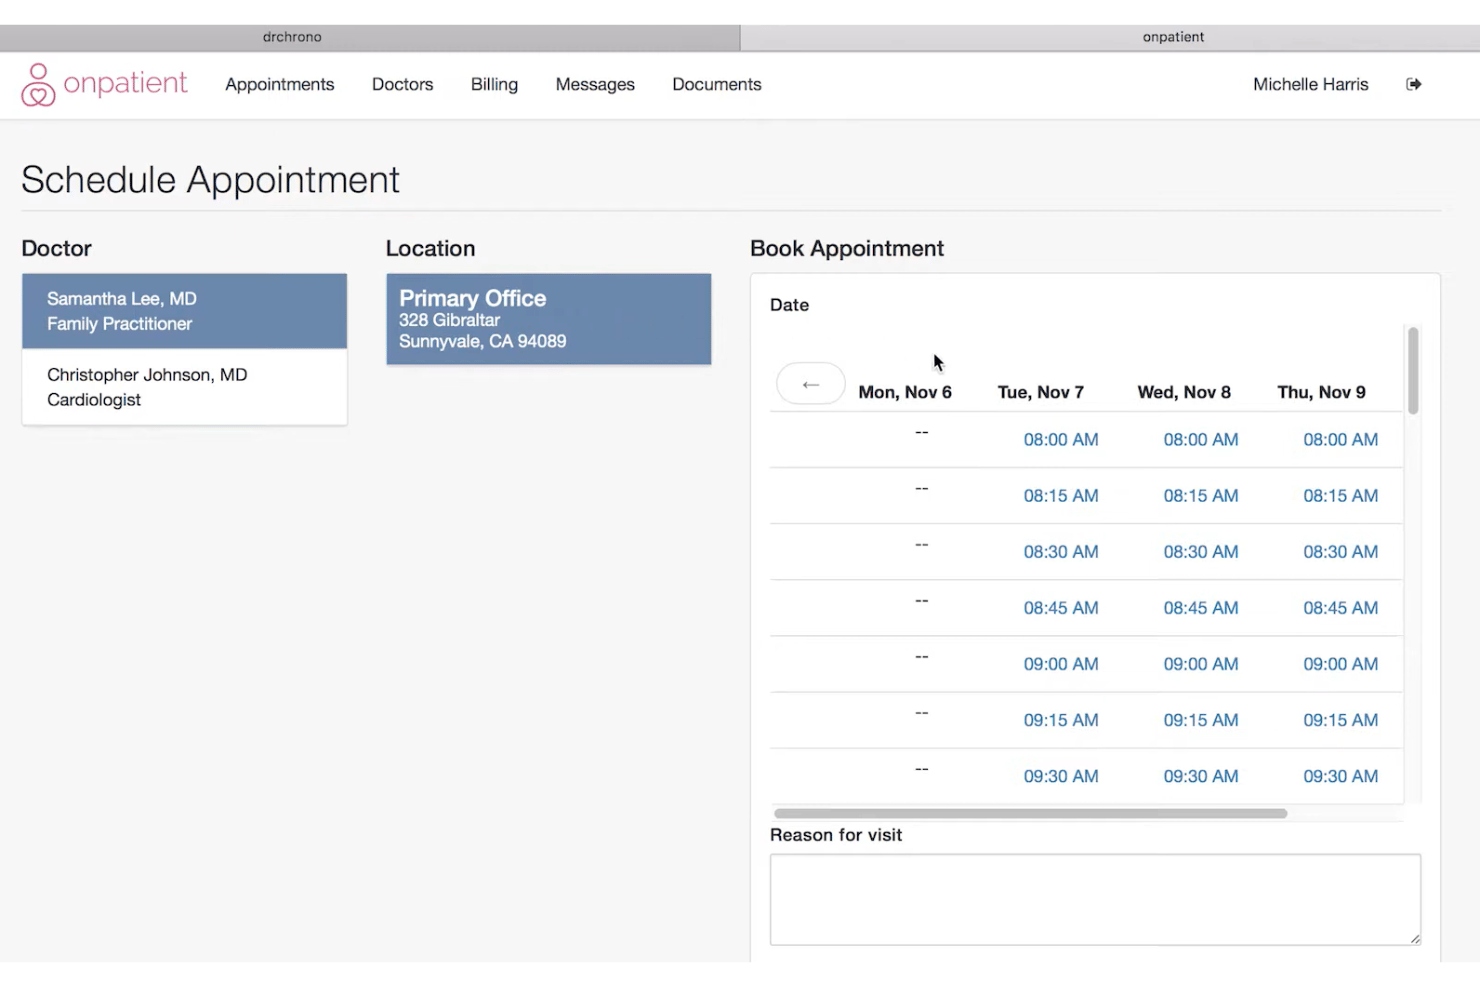1480x987 pixels.
Task: Book 08:00 AM on Thu, Nov 9
Action: click(1341, 440)
